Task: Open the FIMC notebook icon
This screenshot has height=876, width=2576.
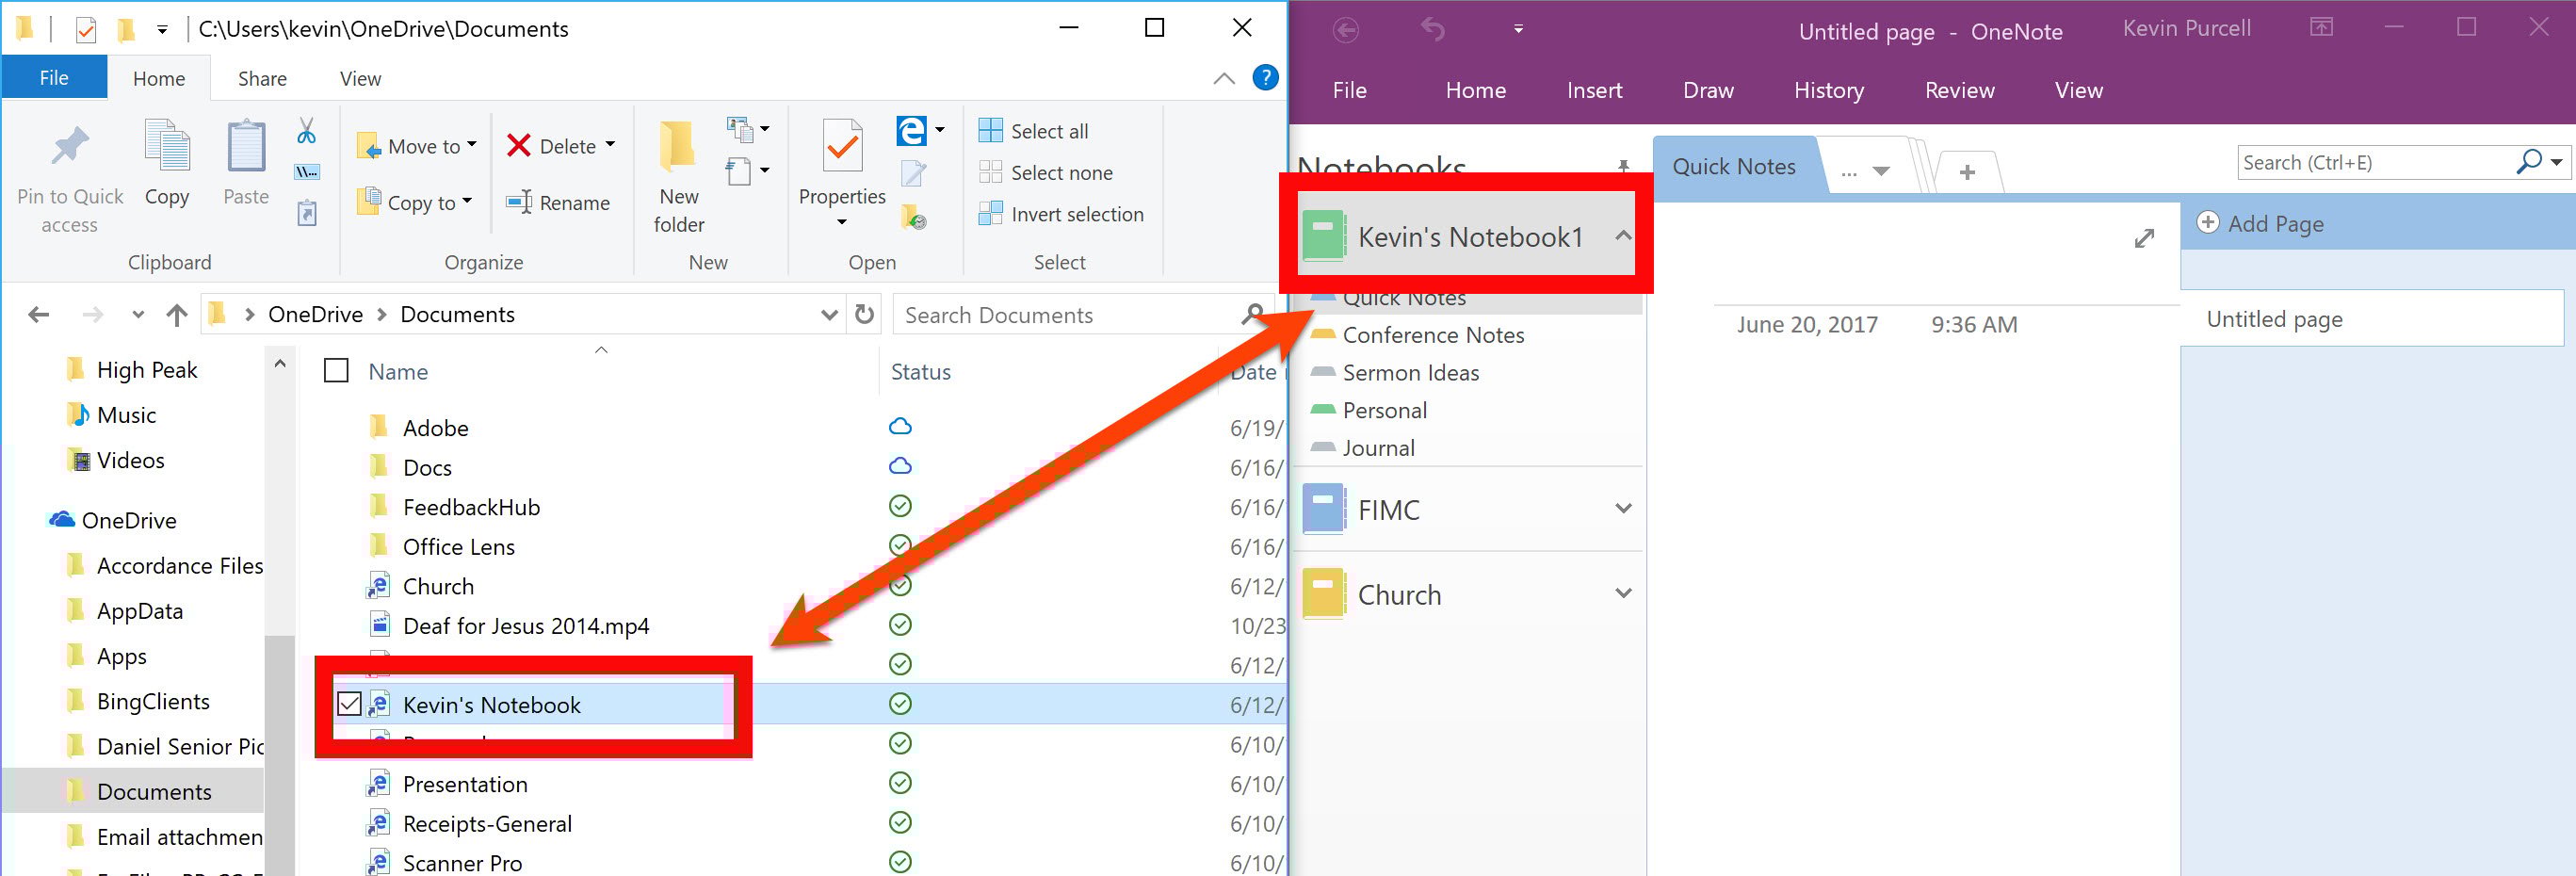Action: [1323, 509]
